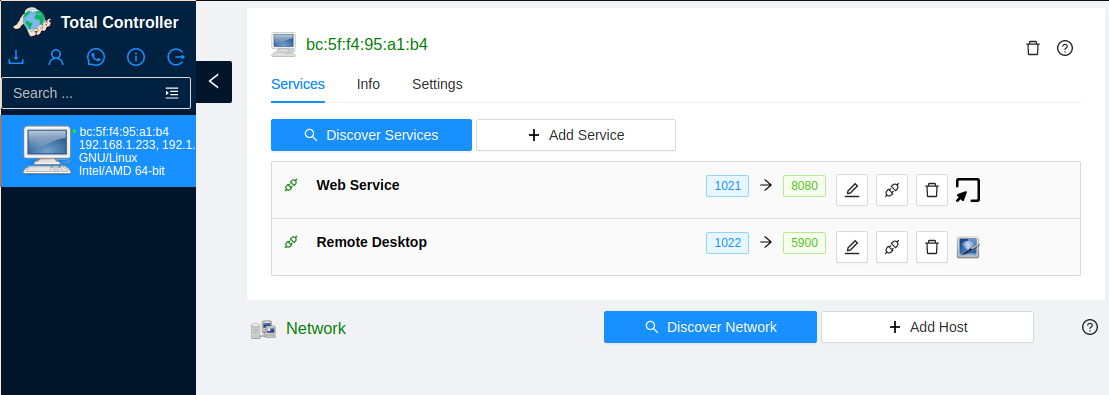
Task: Click the Add Host button
Action: tap(927, 327)
